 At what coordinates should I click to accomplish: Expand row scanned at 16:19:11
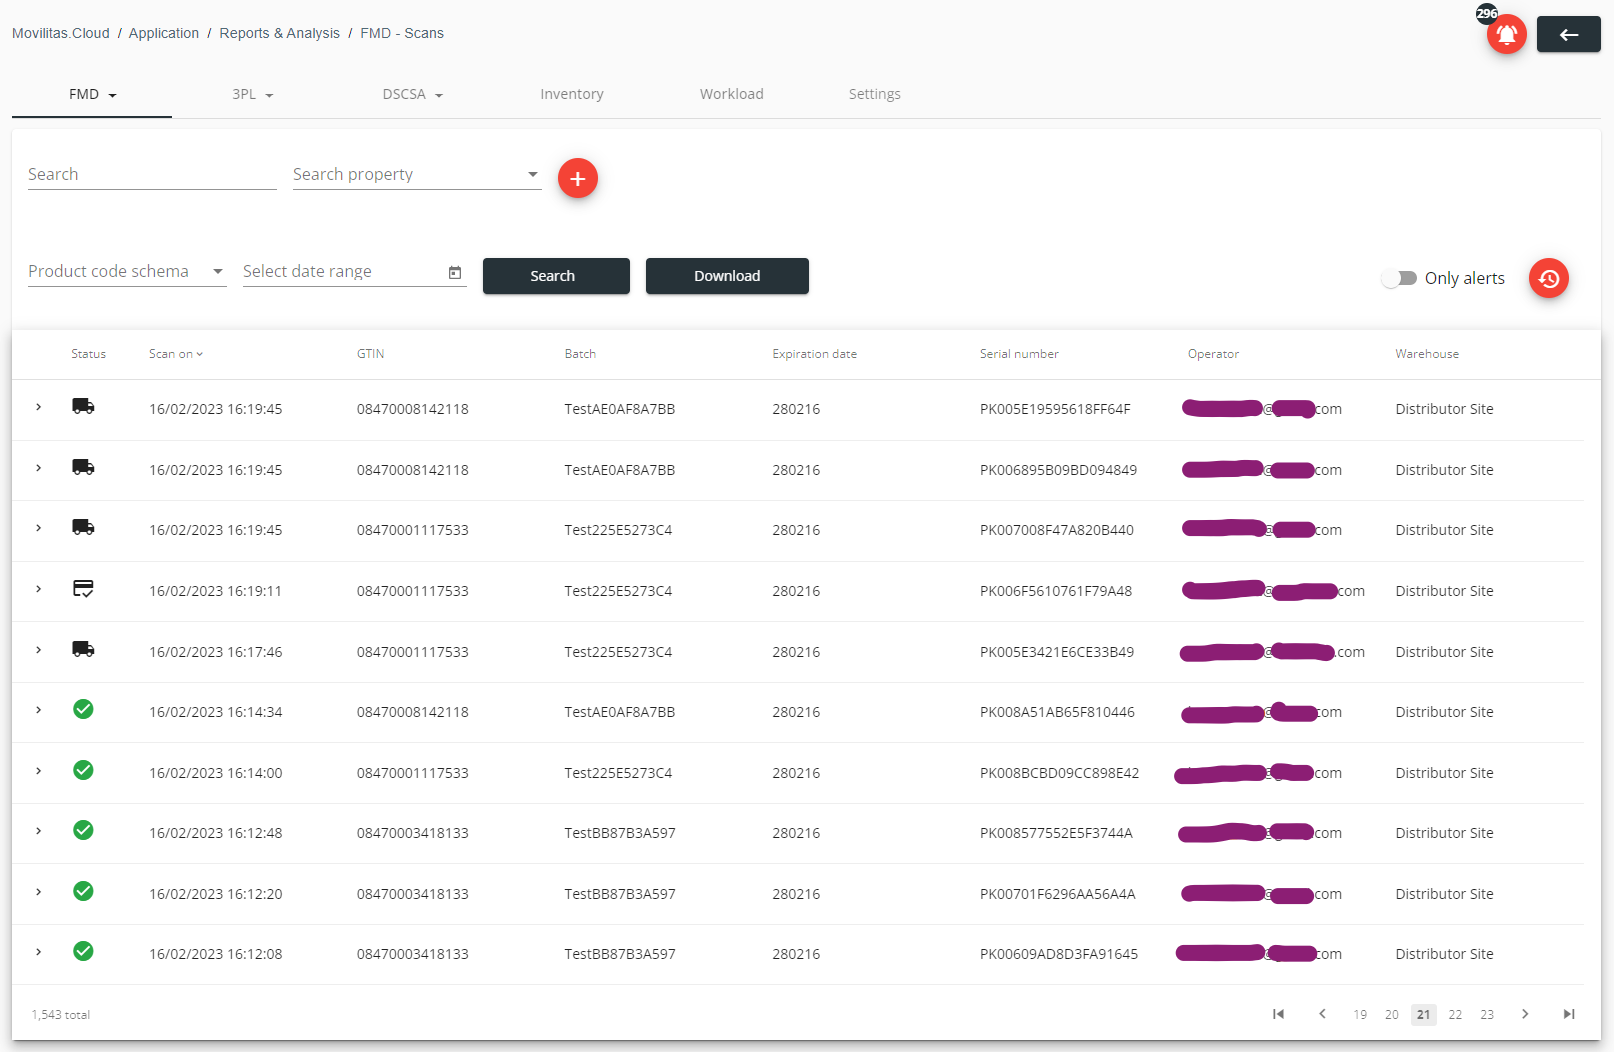coord(38,589)
